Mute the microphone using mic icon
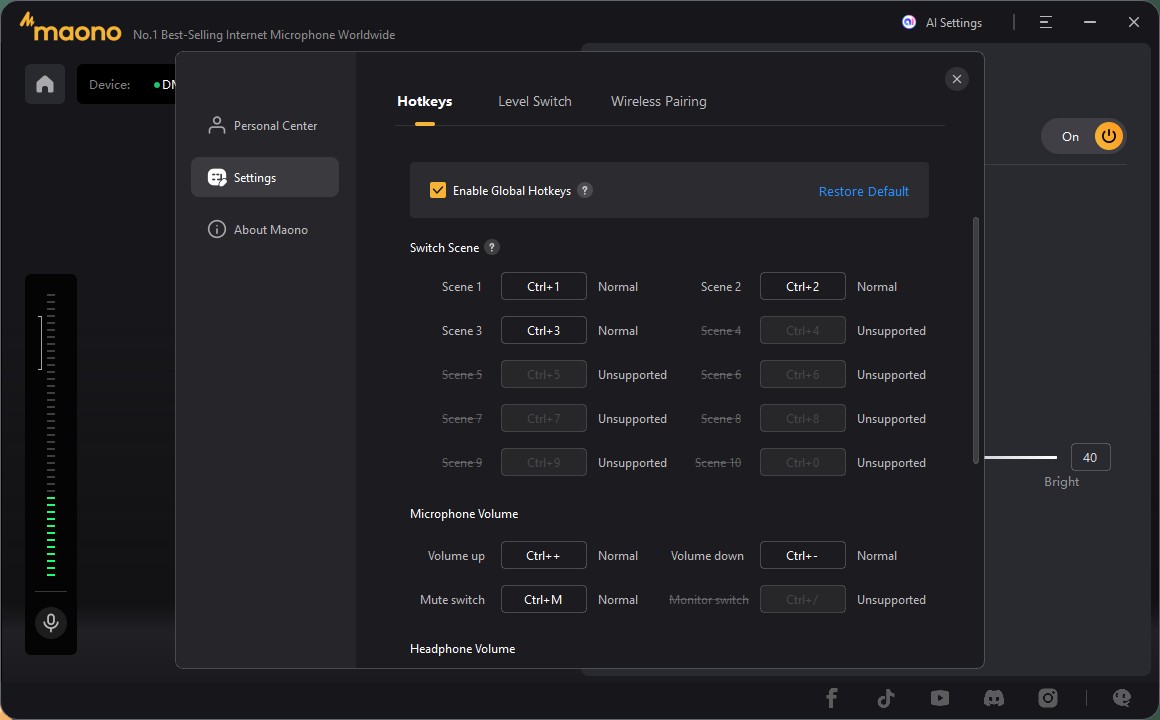1160x720 pixels. pyautogui.click(x=51, y=623)
